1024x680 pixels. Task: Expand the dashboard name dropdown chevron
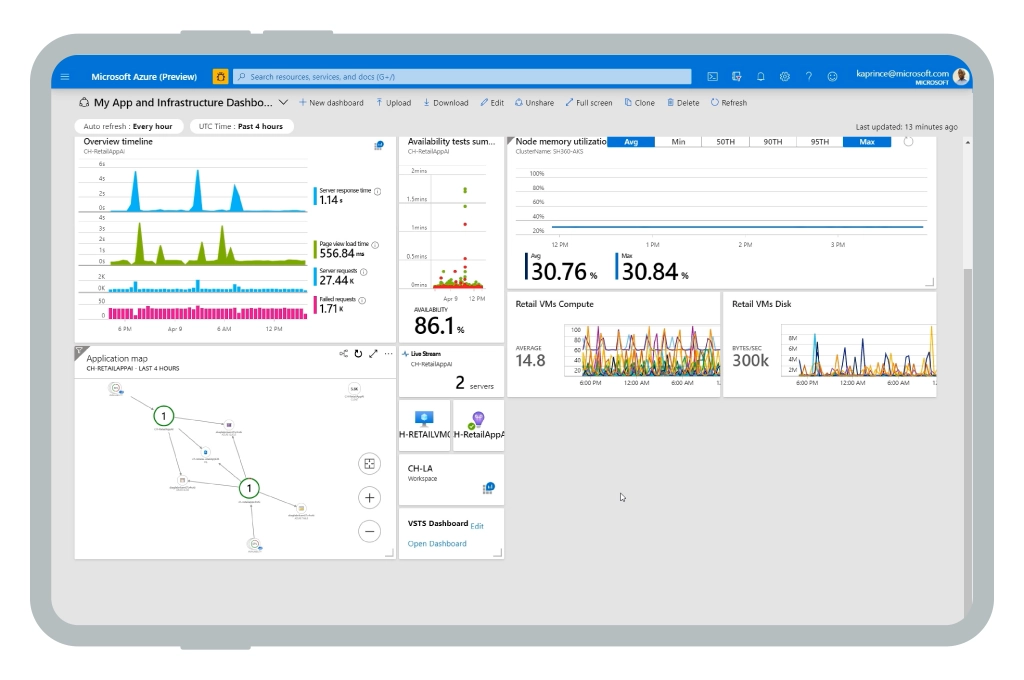[x=283, y=103]
